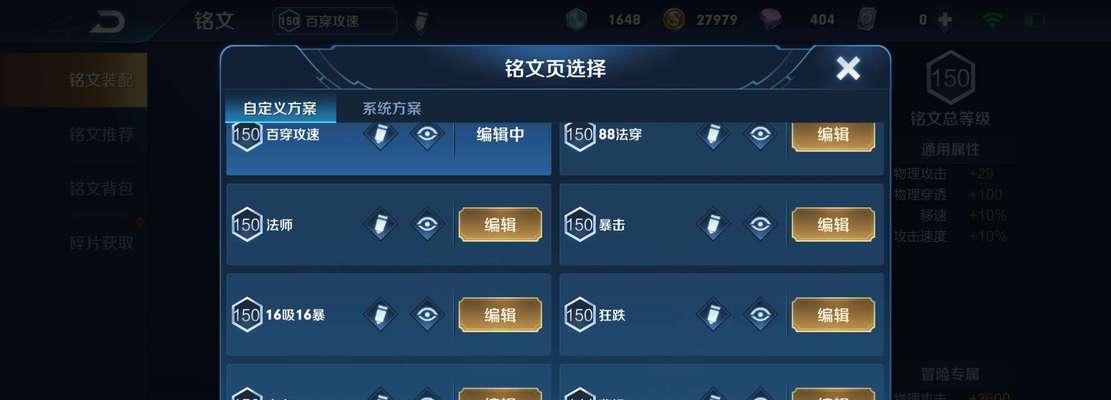The height and width of the screenshot is (400, 1111).
Task: Preview 16吸16暴 with the eye icon
Action: (x=427, y=314)
